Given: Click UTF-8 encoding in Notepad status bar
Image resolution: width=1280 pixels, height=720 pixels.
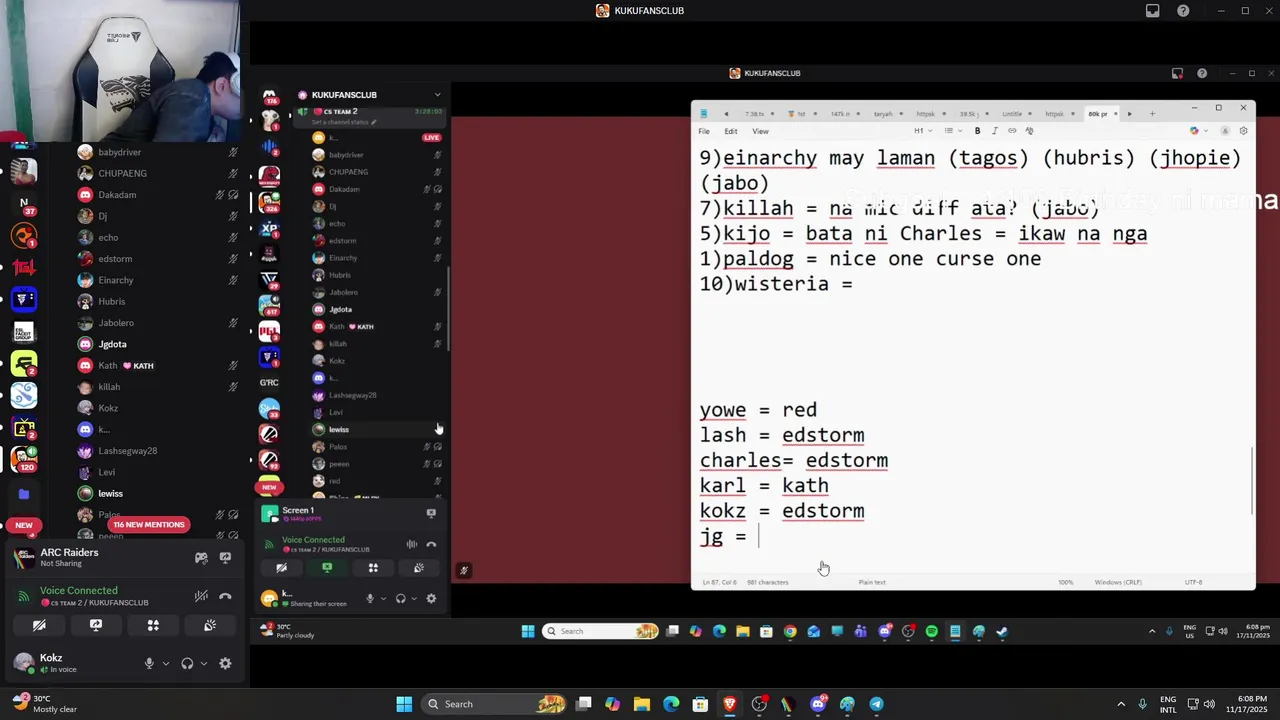Looking at the screenshot, I should (1193, 582).
